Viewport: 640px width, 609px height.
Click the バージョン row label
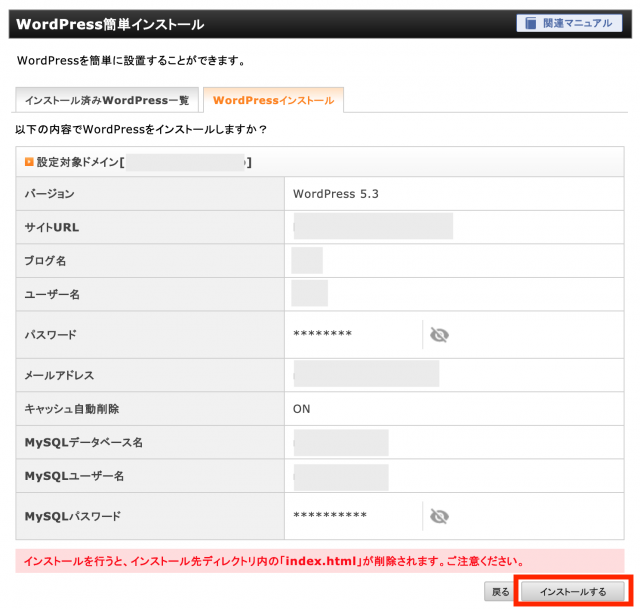[49, 194]
